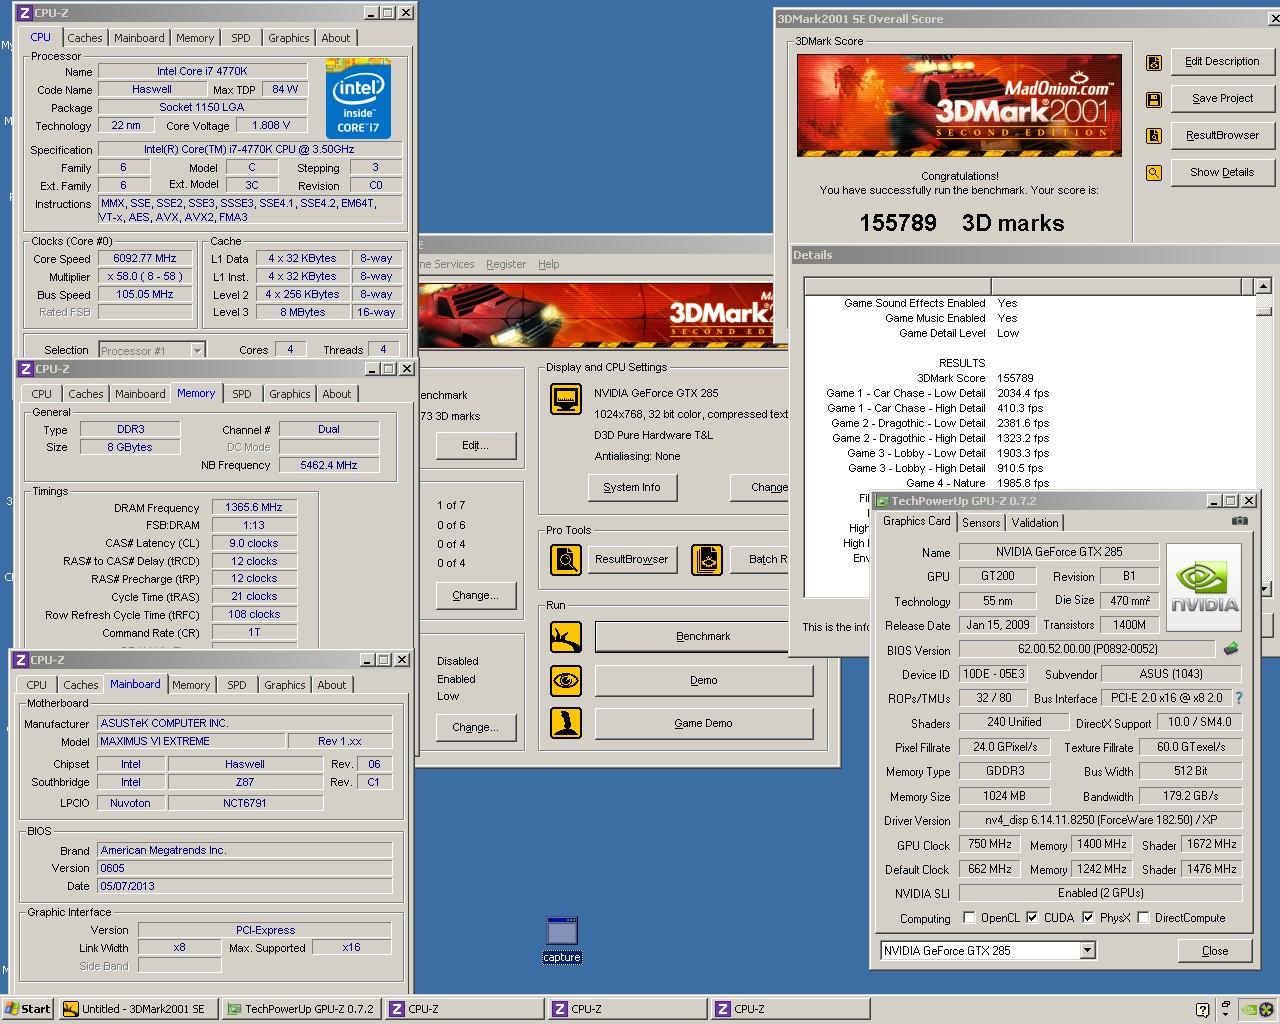Click the Show Details magnifier icon
The image size is (1280, 1024).
click(1154, 173)
